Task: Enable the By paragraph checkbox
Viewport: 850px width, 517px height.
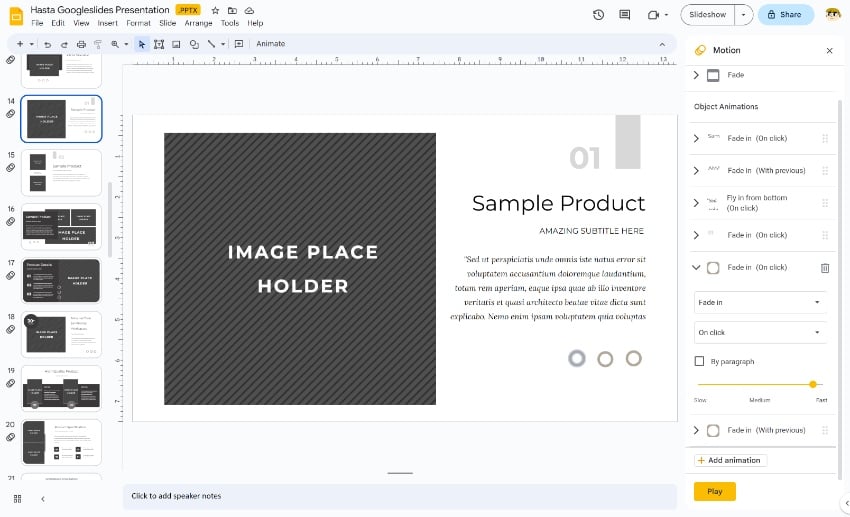Action: coord(700,361)
